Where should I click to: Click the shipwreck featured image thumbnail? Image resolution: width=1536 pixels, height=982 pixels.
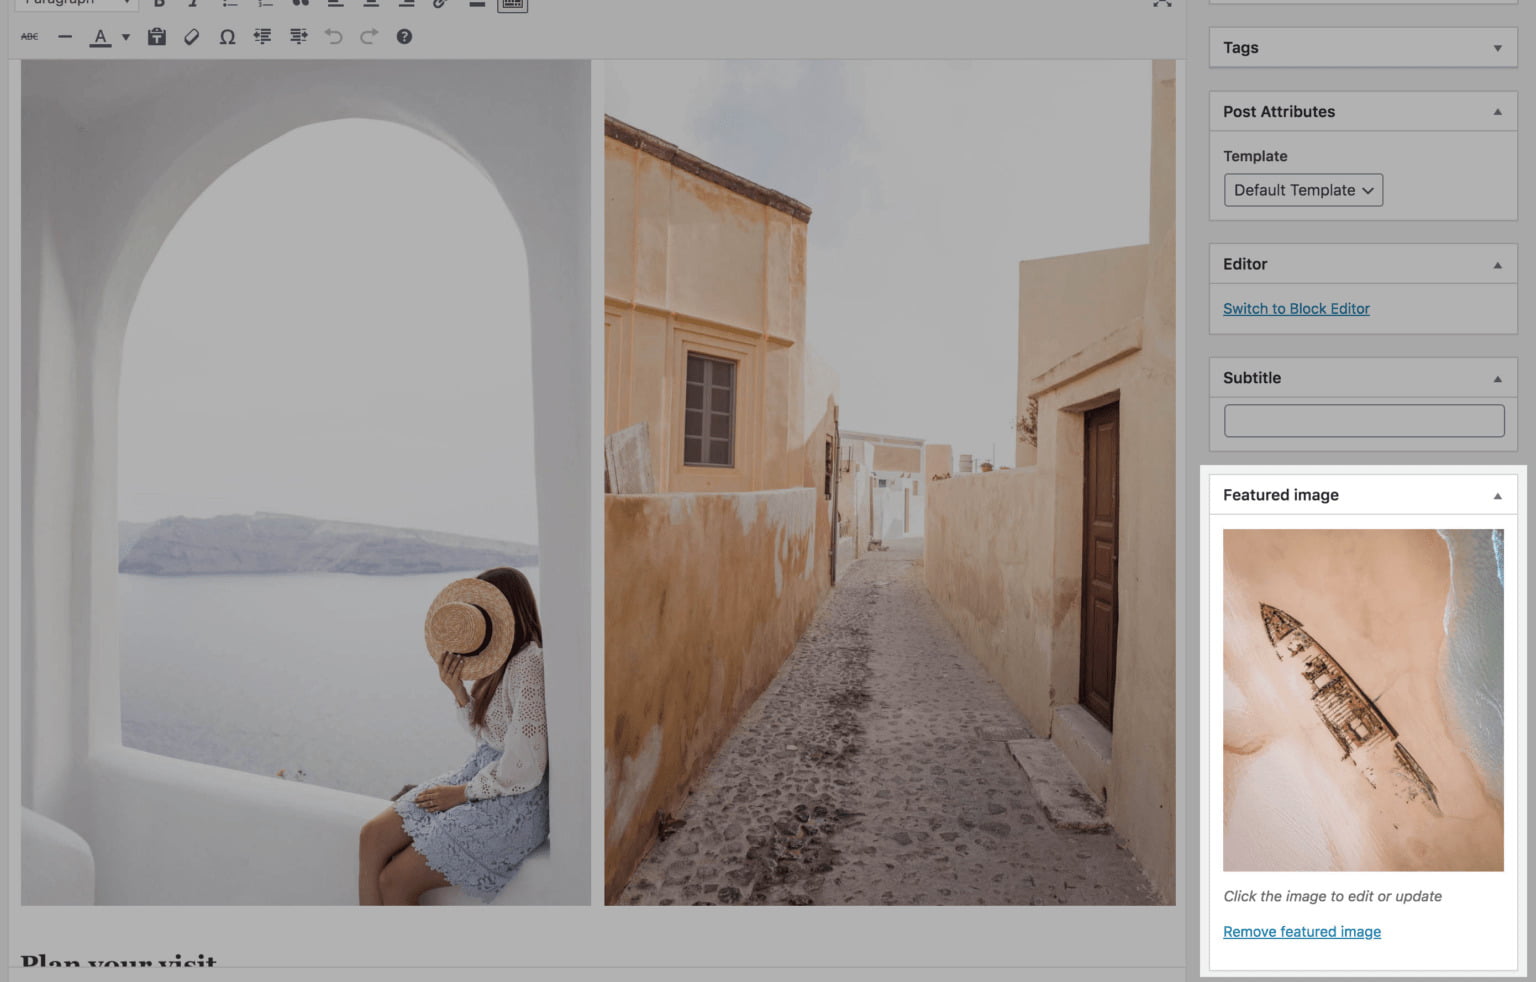(1363, 700)
